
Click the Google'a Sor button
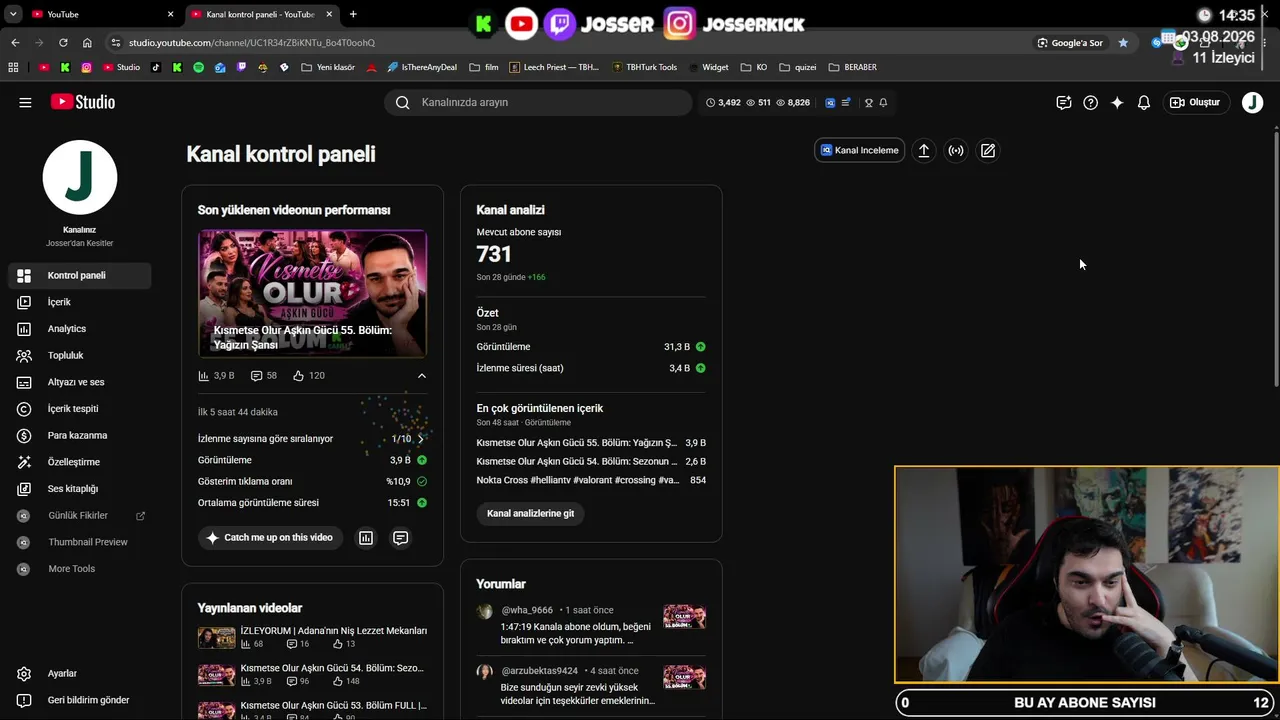coord(1070,43)
